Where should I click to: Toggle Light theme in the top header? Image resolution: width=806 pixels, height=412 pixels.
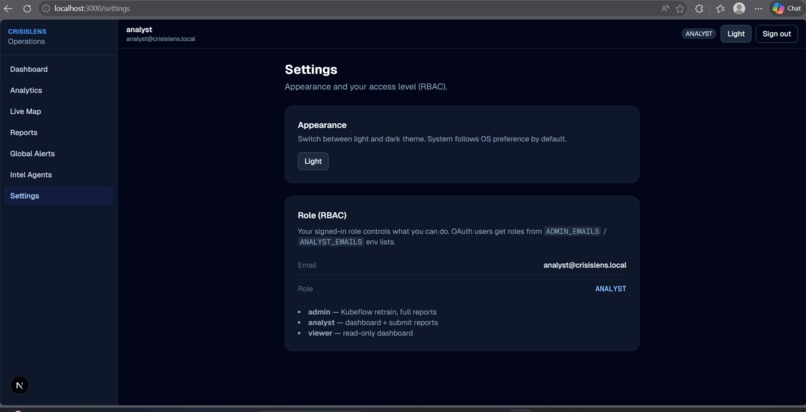tap(736, 34)
